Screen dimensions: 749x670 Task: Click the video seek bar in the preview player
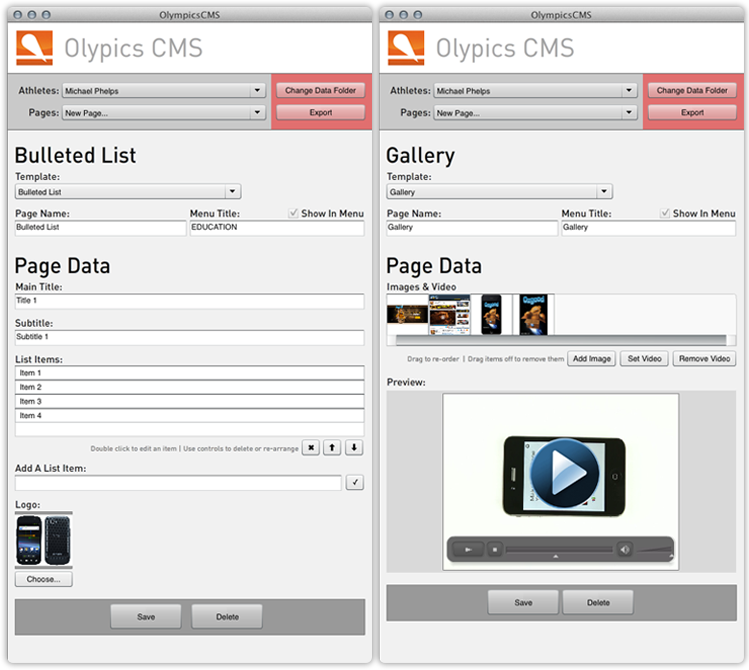[x=556, y=549]
